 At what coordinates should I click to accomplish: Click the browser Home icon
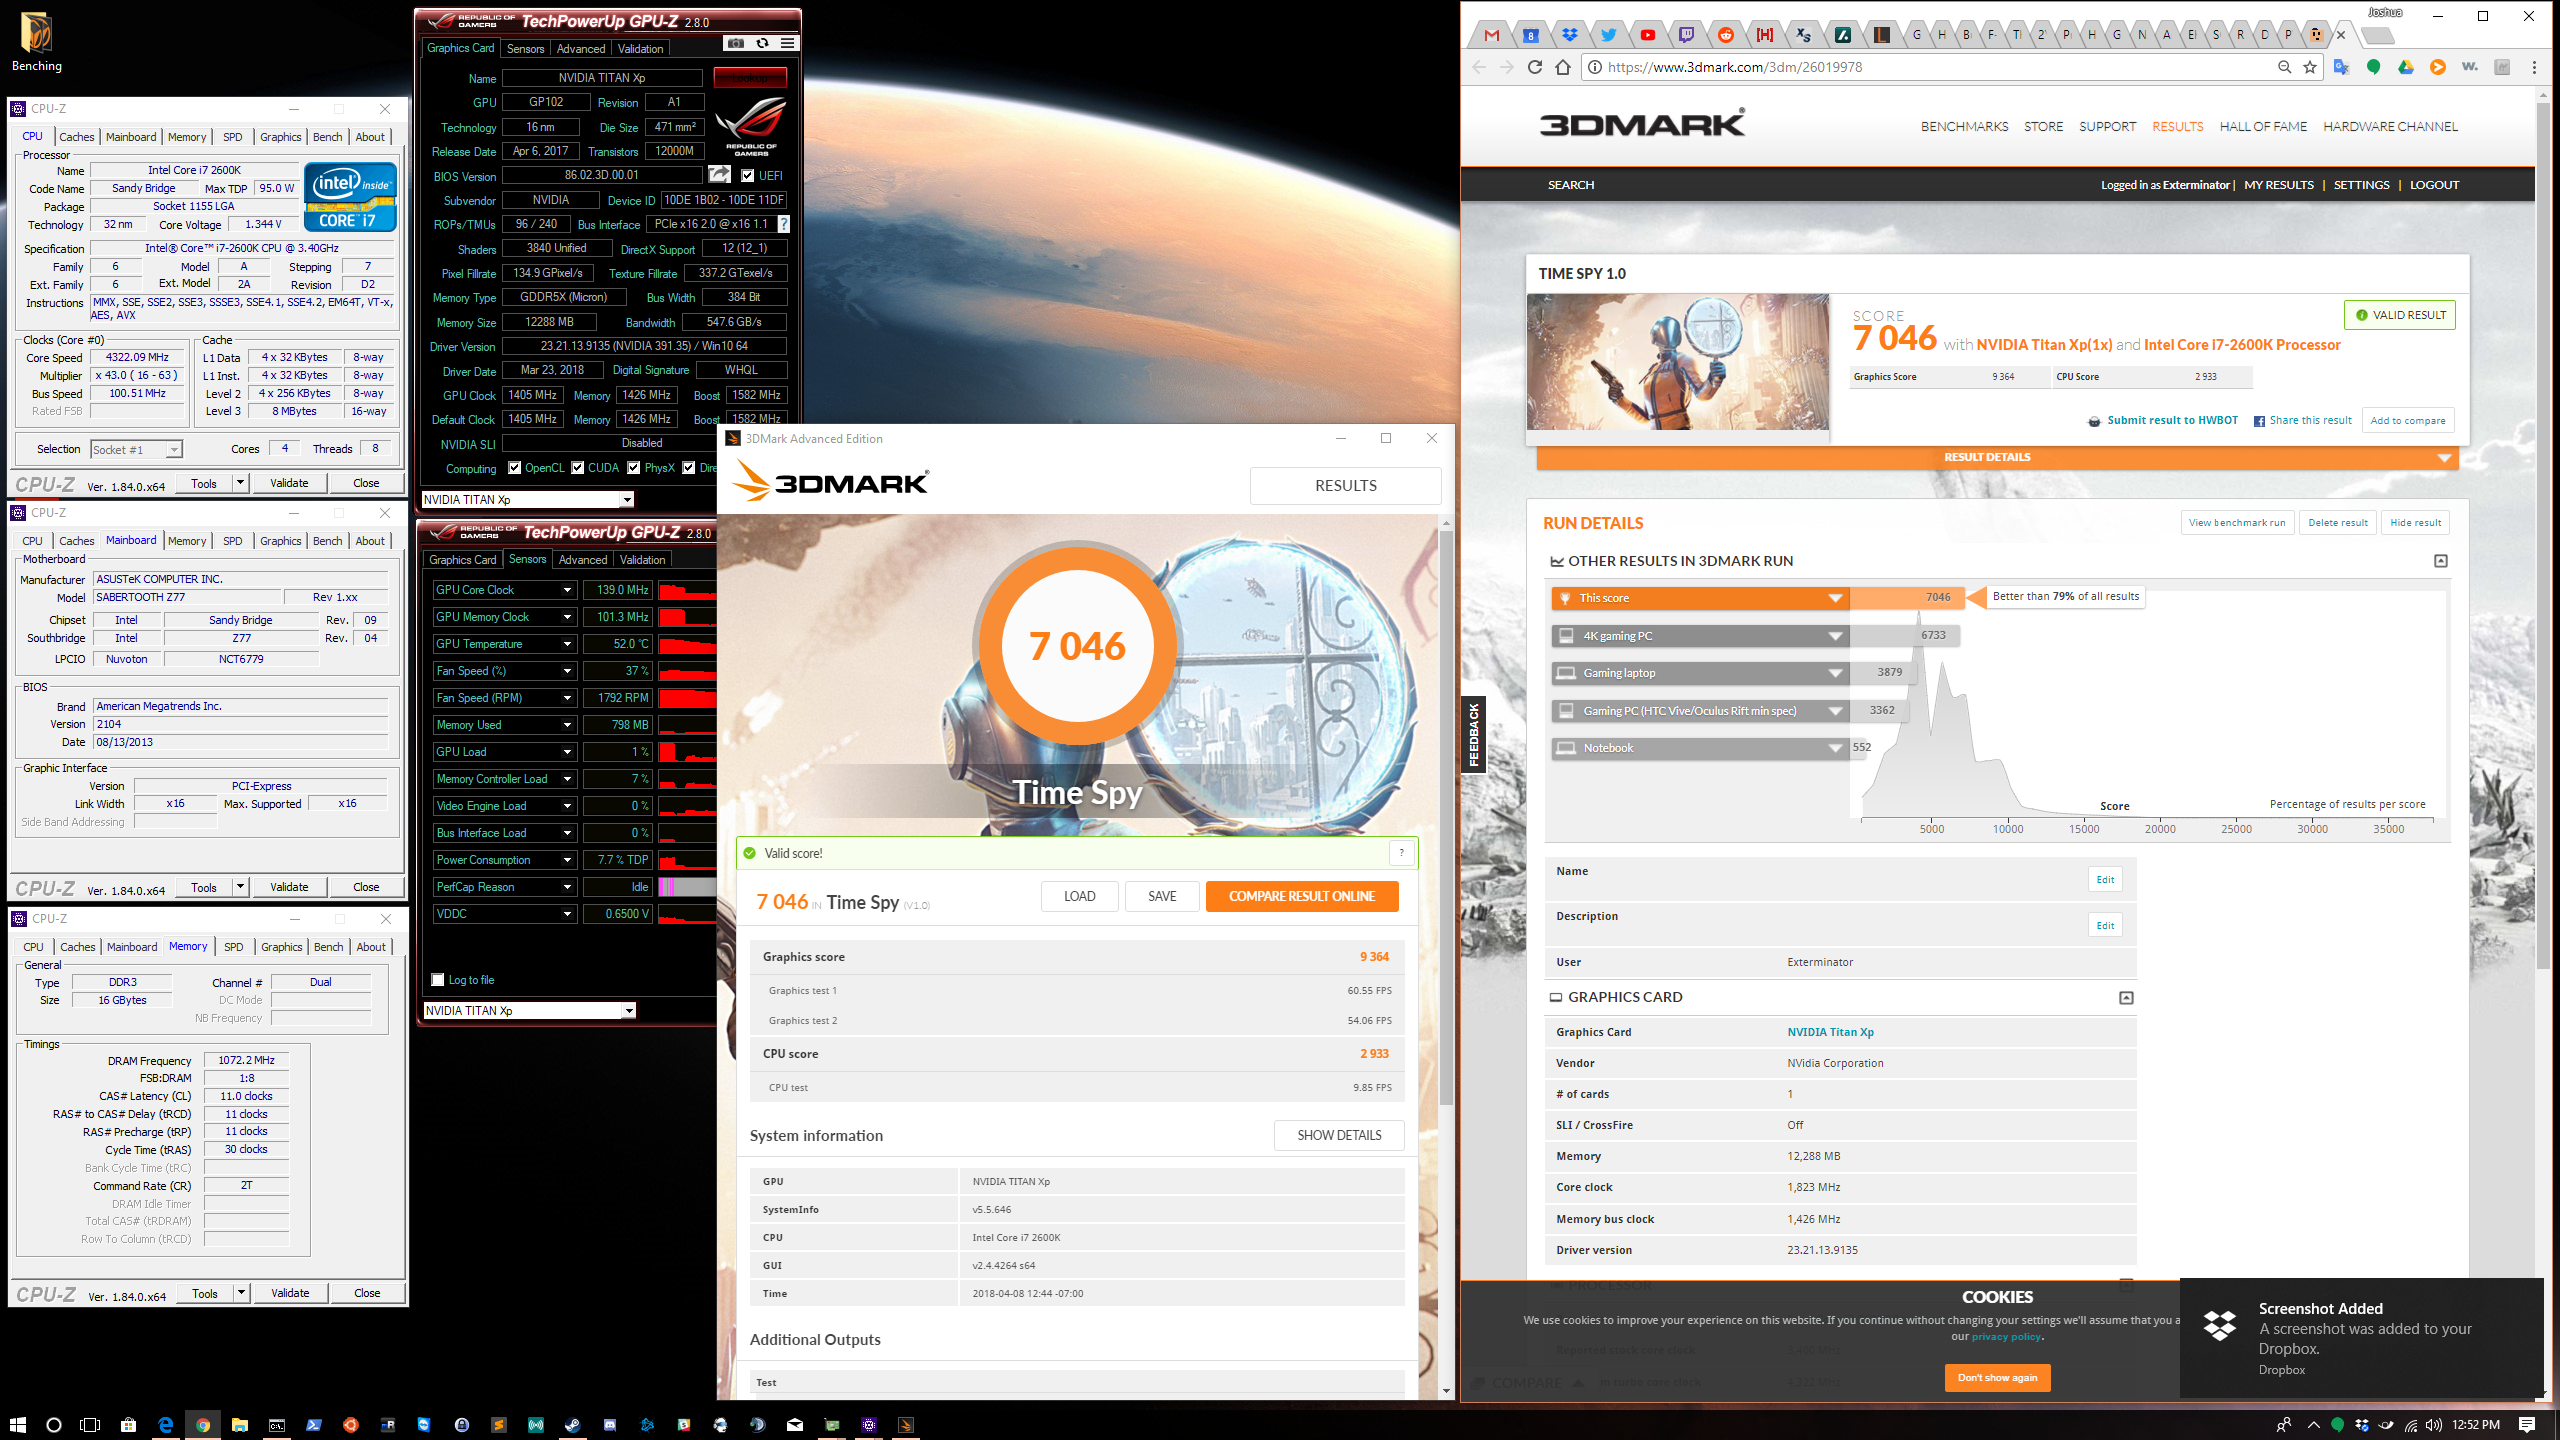[1563, 67]
